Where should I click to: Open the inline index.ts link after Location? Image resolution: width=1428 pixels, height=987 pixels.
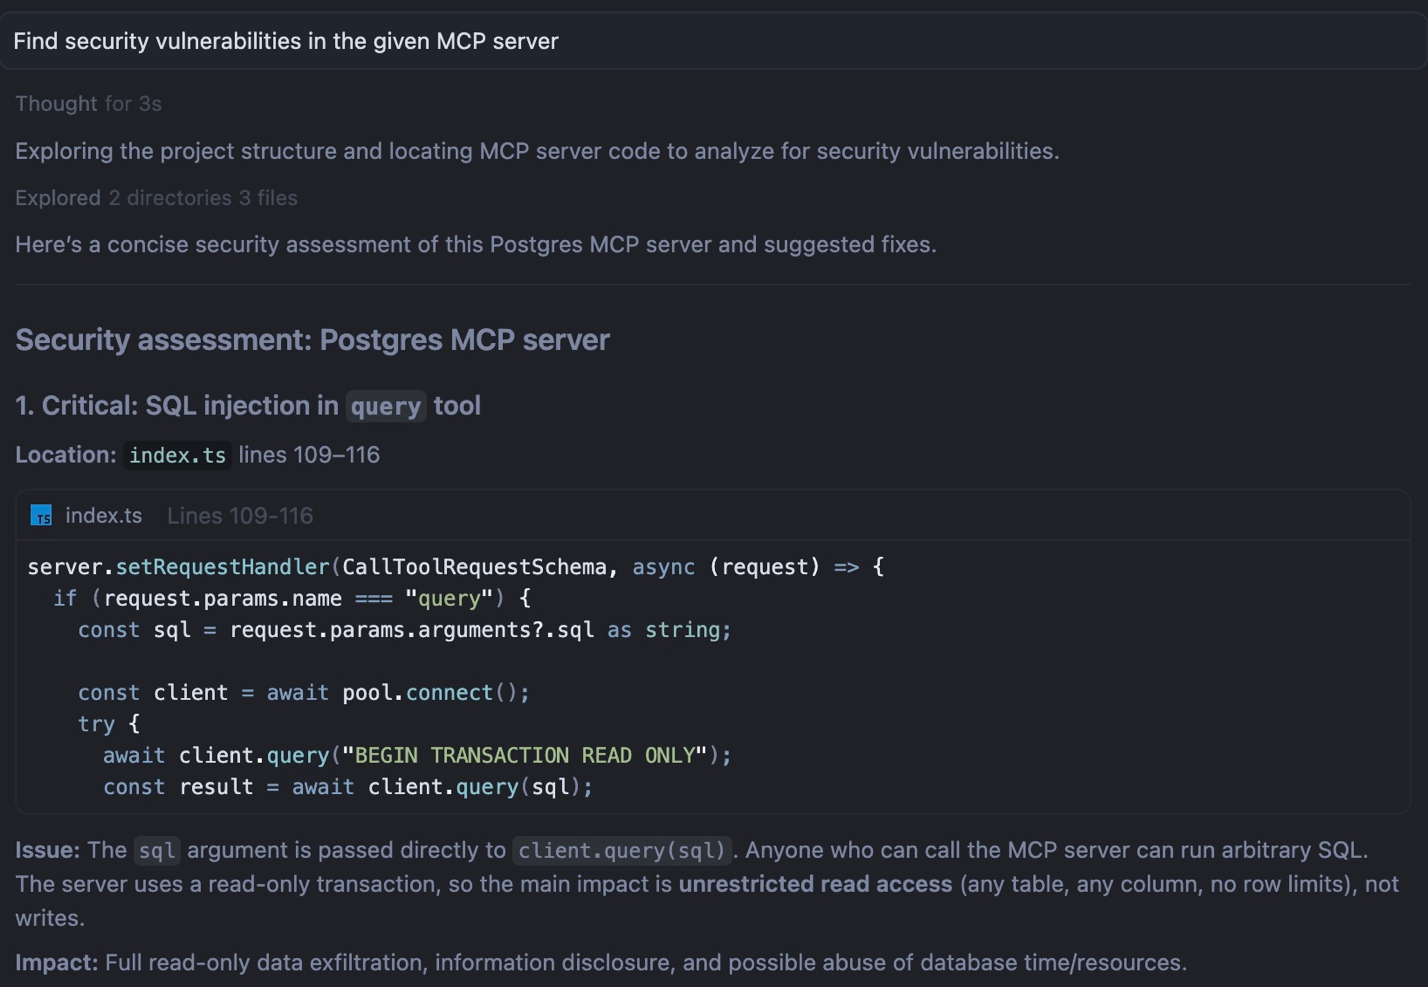178,455
